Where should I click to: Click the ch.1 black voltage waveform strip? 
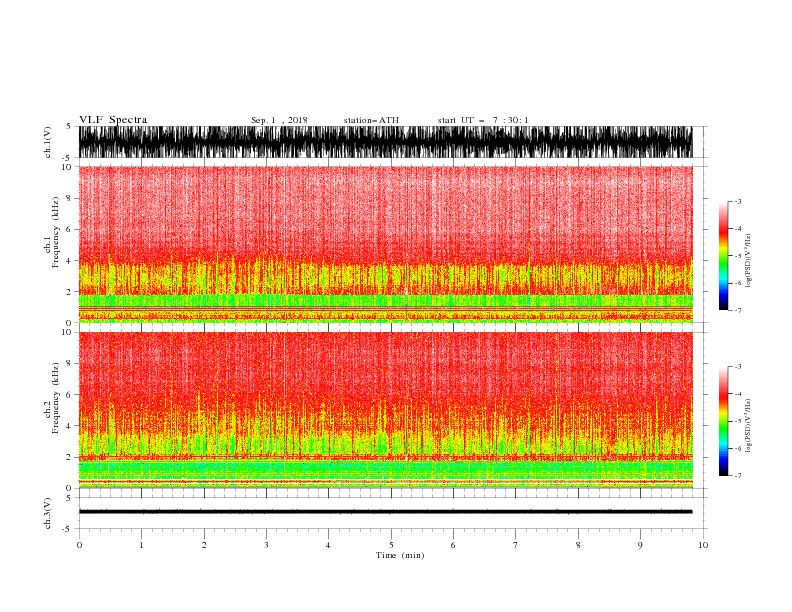click(x=385, y=142)
